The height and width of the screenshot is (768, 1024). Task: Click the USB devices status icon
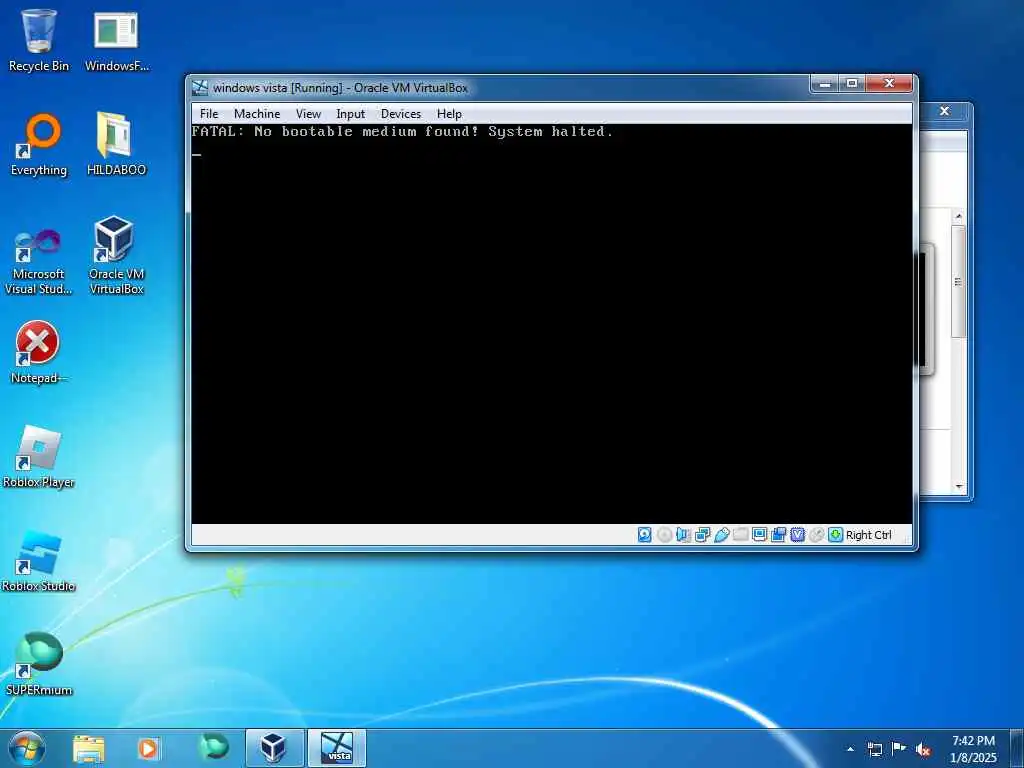722,535
